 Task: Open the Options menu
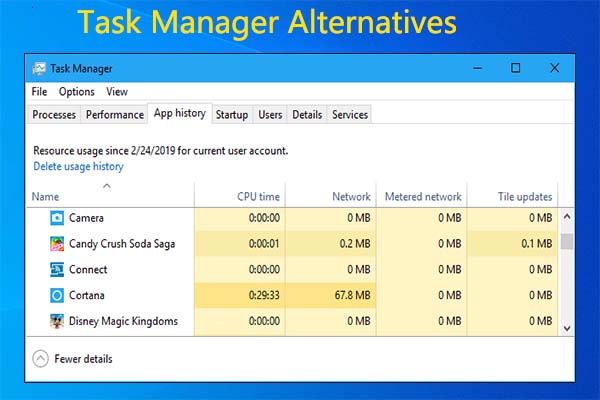(77, 92)
